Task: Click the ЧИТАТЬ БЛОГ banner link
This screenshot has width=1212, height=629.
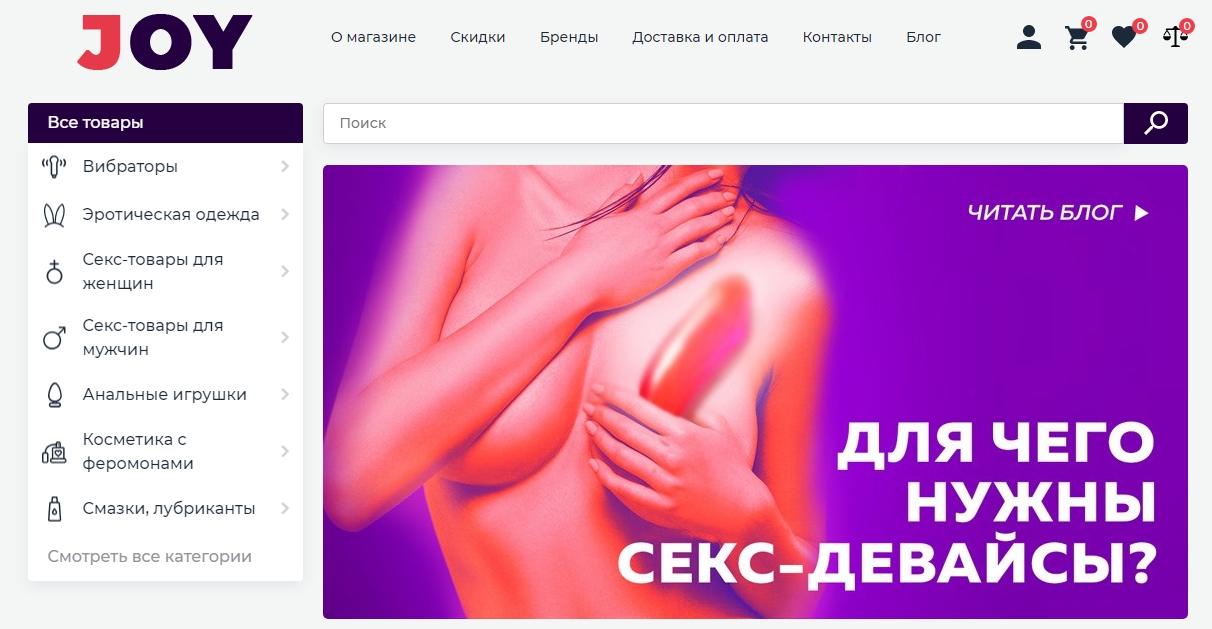Action: [x=1058, y=212]
